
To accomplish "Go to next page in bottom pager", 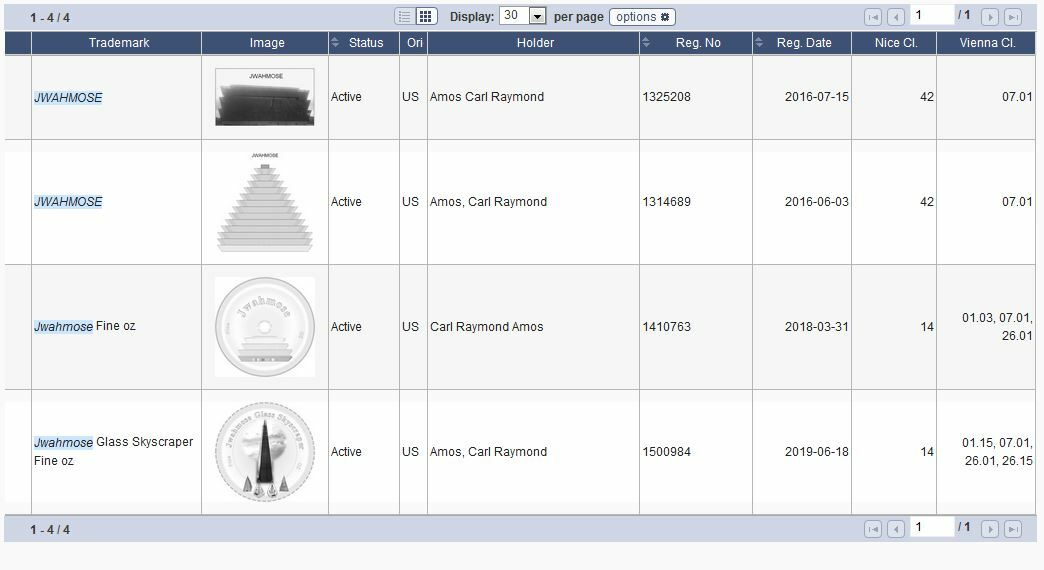I will click(990, 529).
